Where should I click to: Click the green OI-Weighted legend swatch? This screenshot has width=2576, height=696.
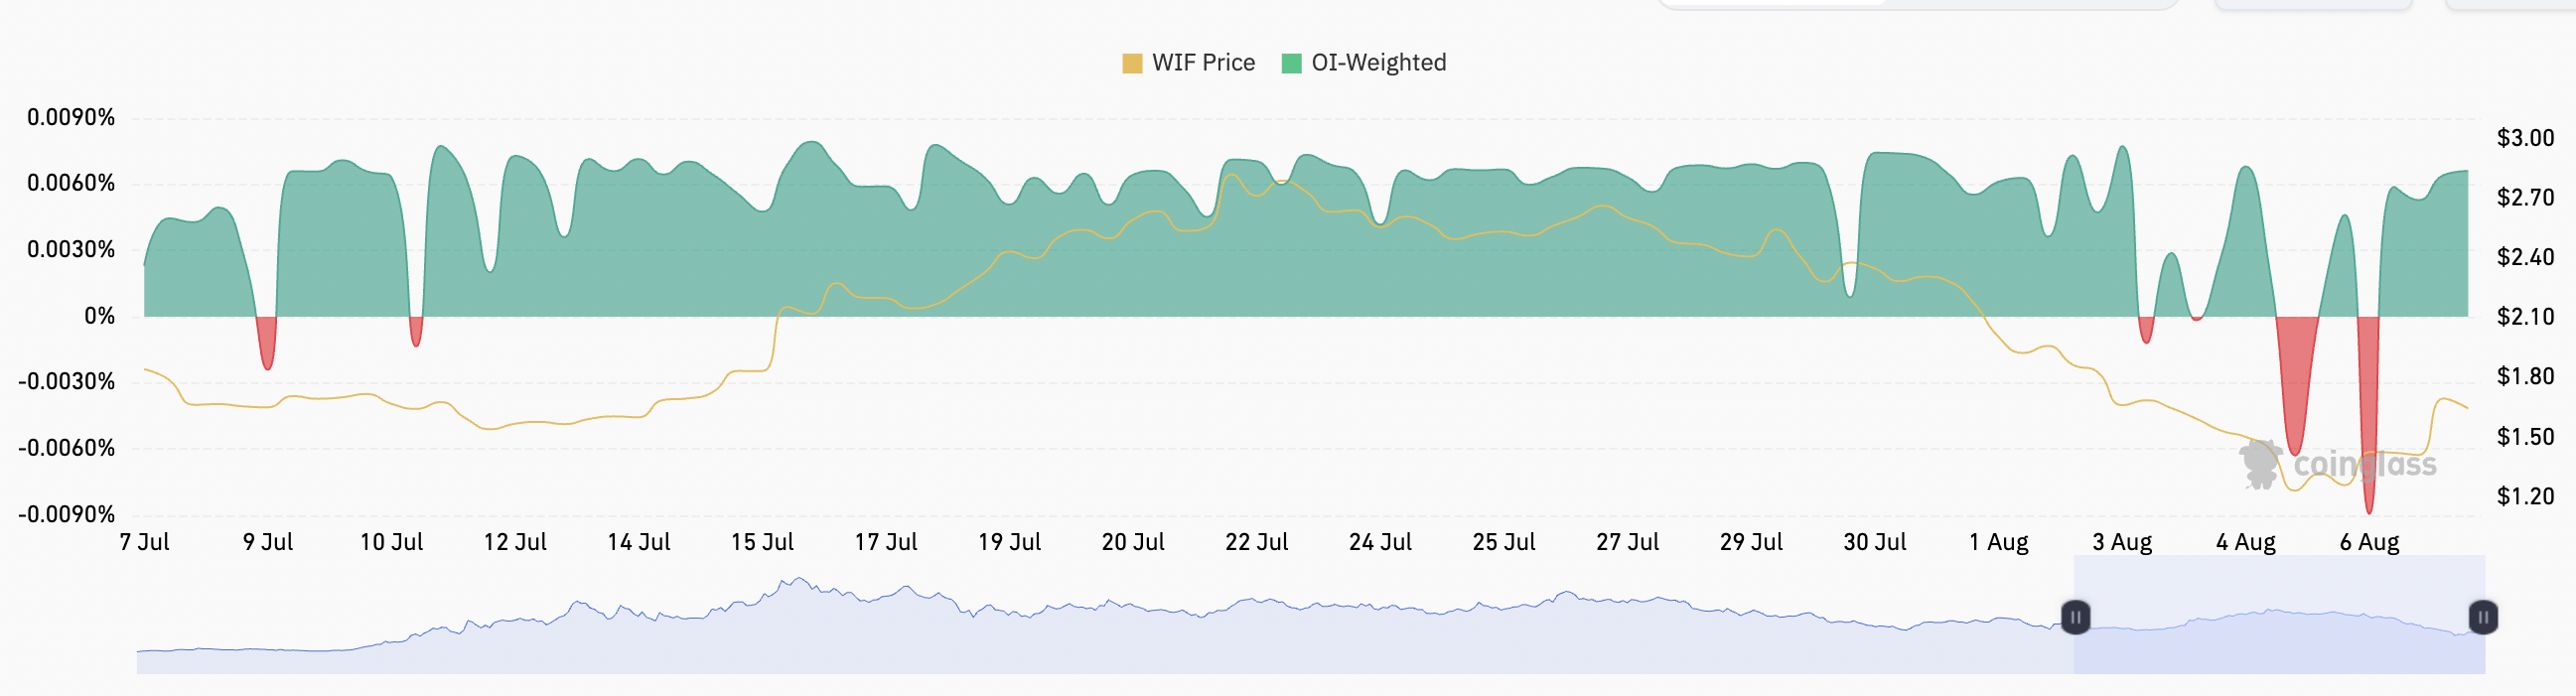[x=1291, y=63]
